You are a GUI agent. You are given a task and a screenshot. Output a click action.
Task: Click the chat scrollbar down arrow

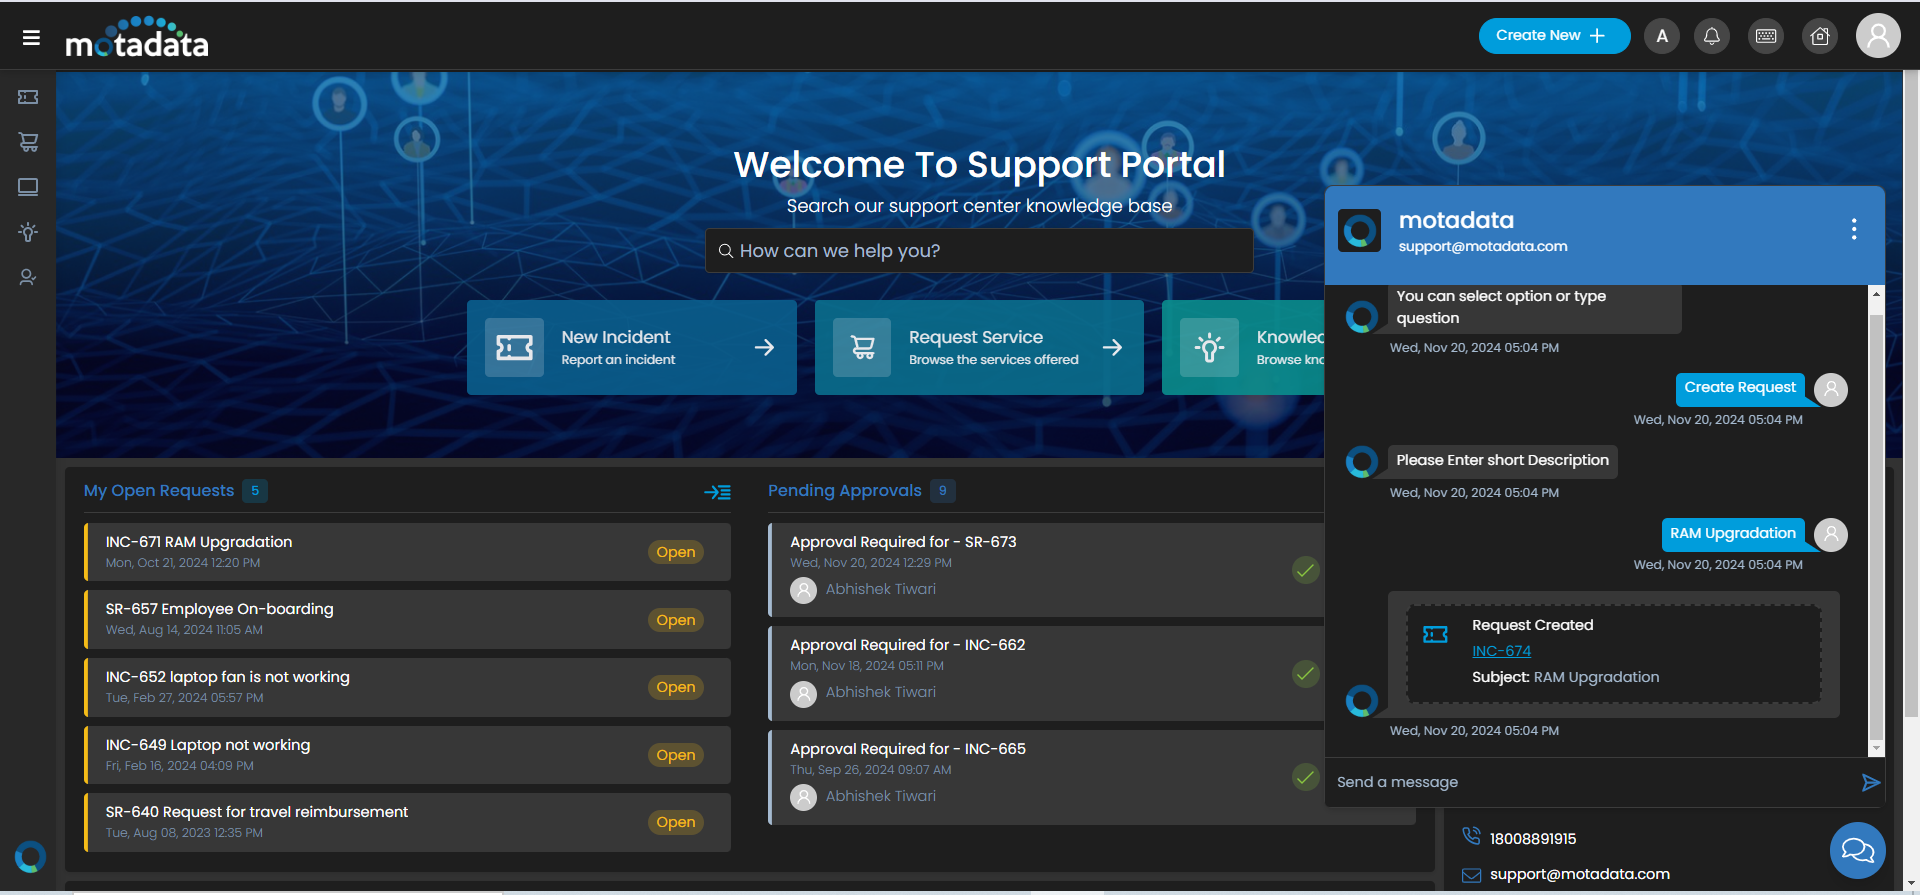click(1876, 748)
